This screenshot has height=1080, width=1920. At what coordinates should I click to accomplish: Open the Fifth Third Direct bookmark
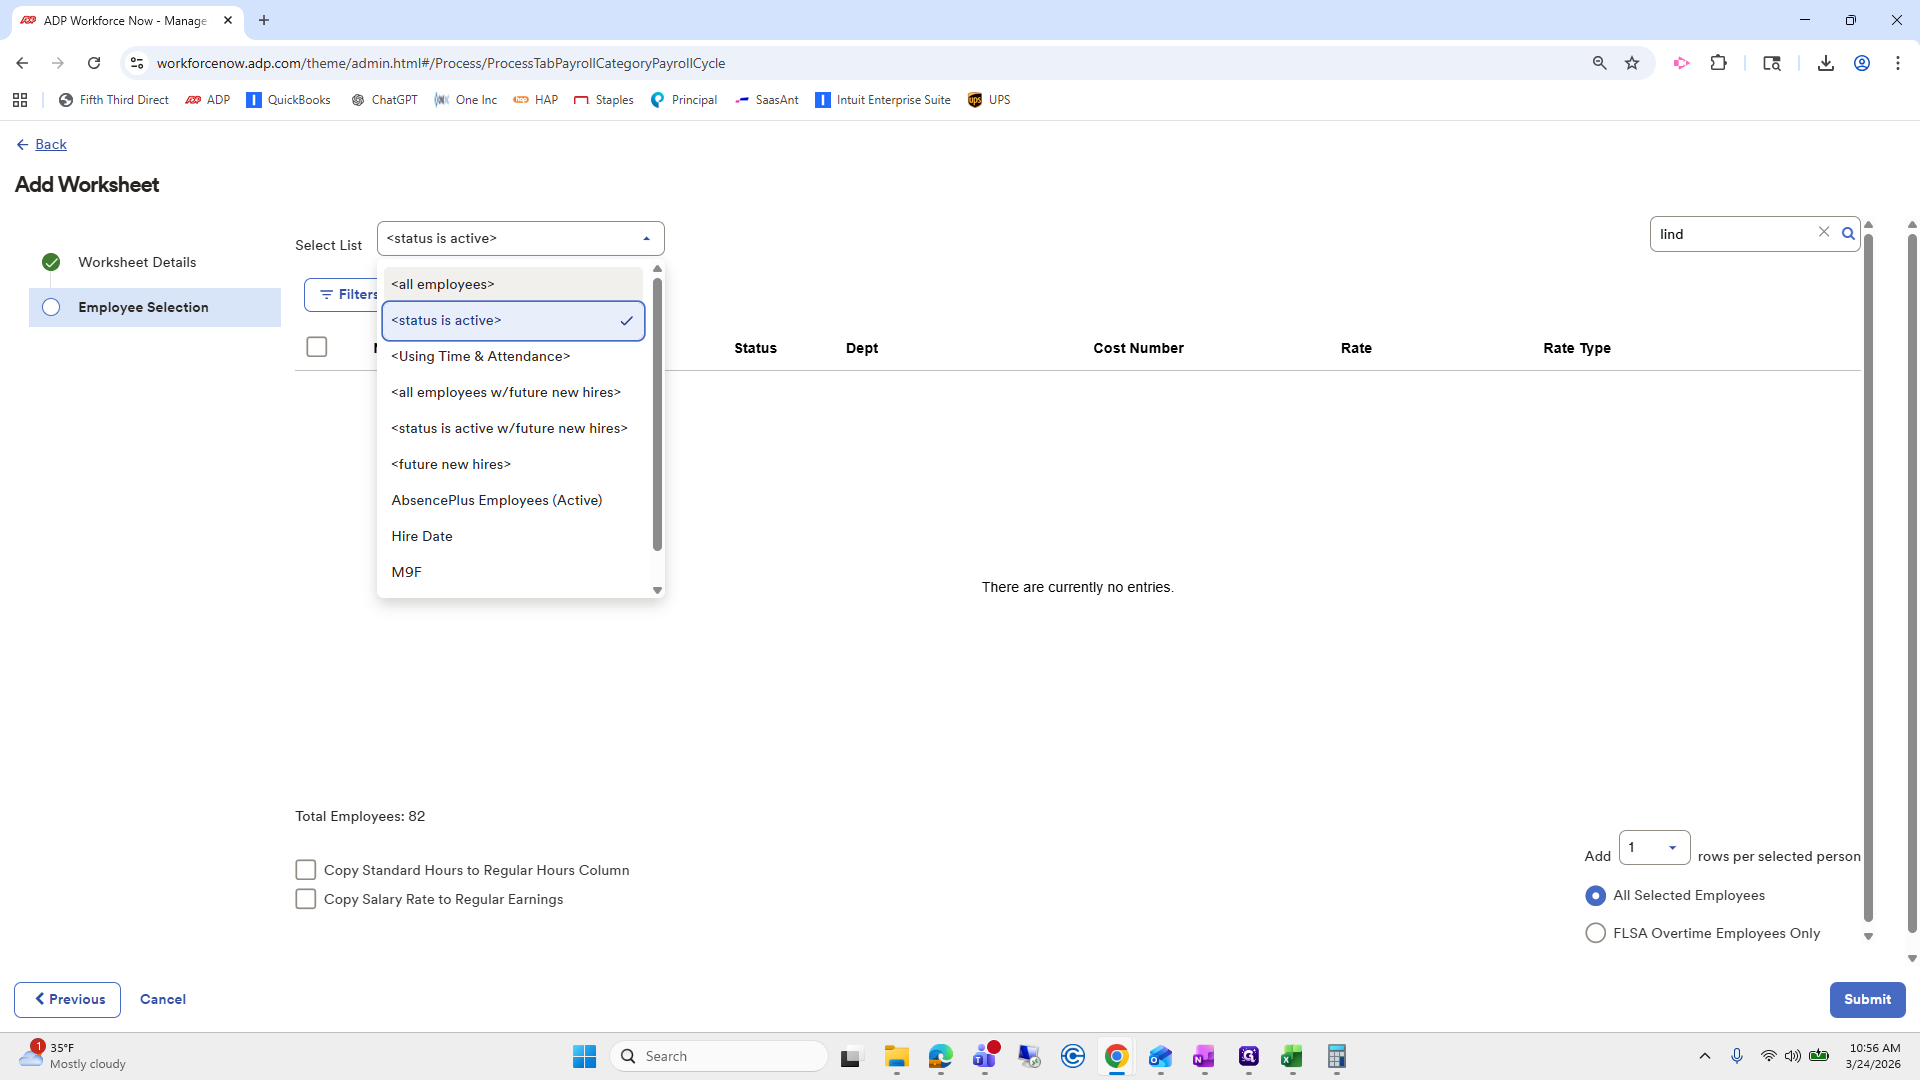tap(114, 100)
